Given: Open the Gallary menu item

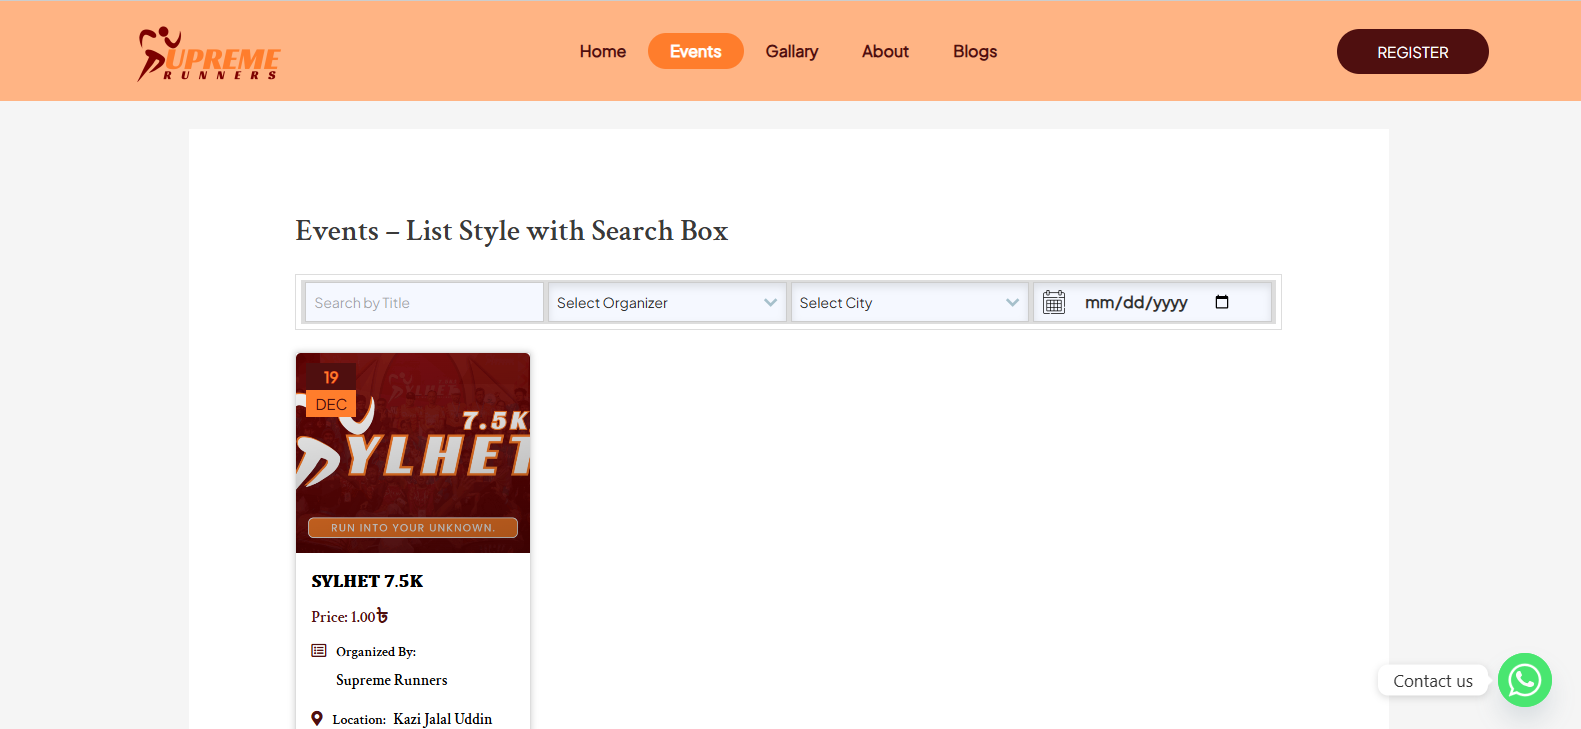Looking at the screenshot, I should 791,51.
